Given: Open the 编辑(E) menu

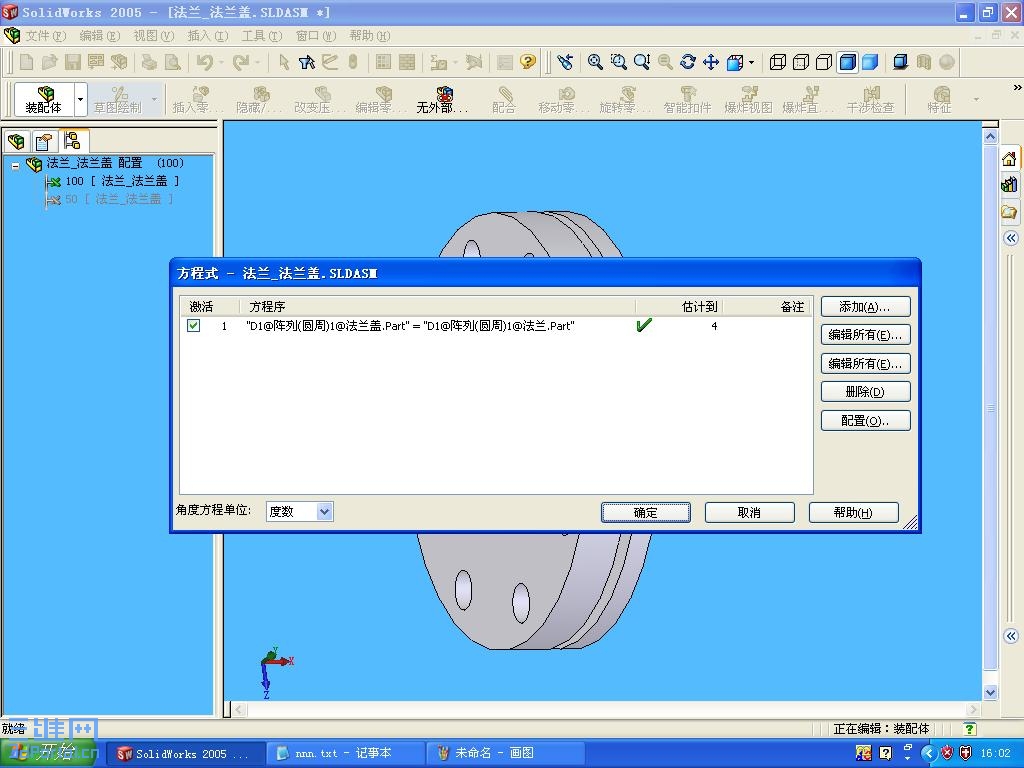Looking at the screenshot, I should 99,35.
